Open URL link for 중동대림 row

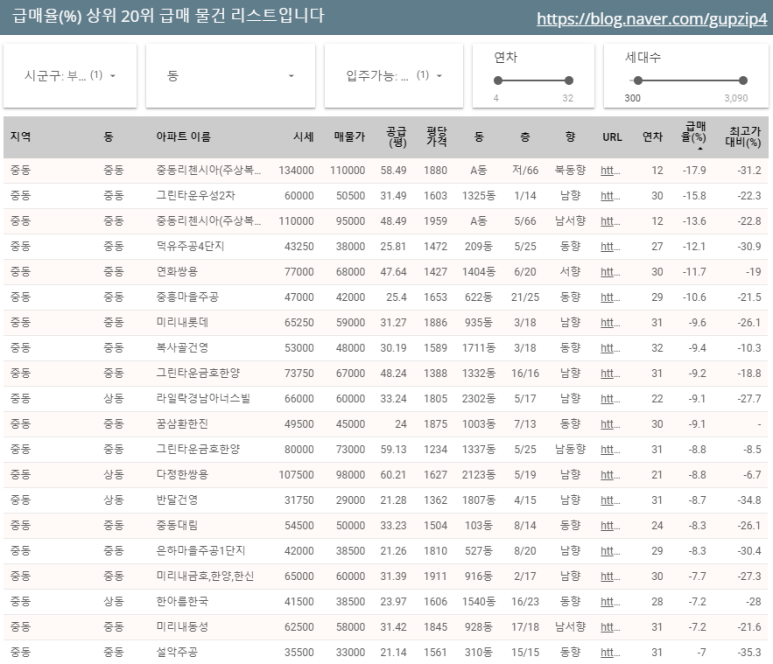tap(610, 525)
